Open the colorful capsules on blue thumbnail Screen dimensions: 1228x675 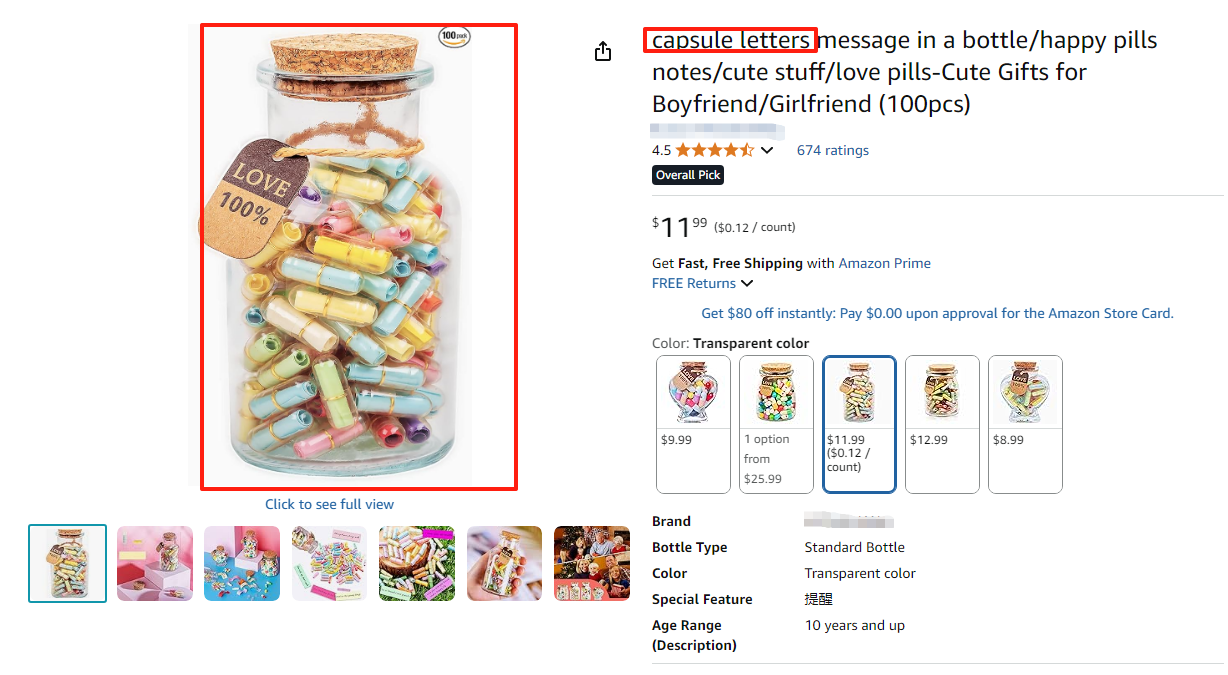pyautogui.click(x=241, y=563)
